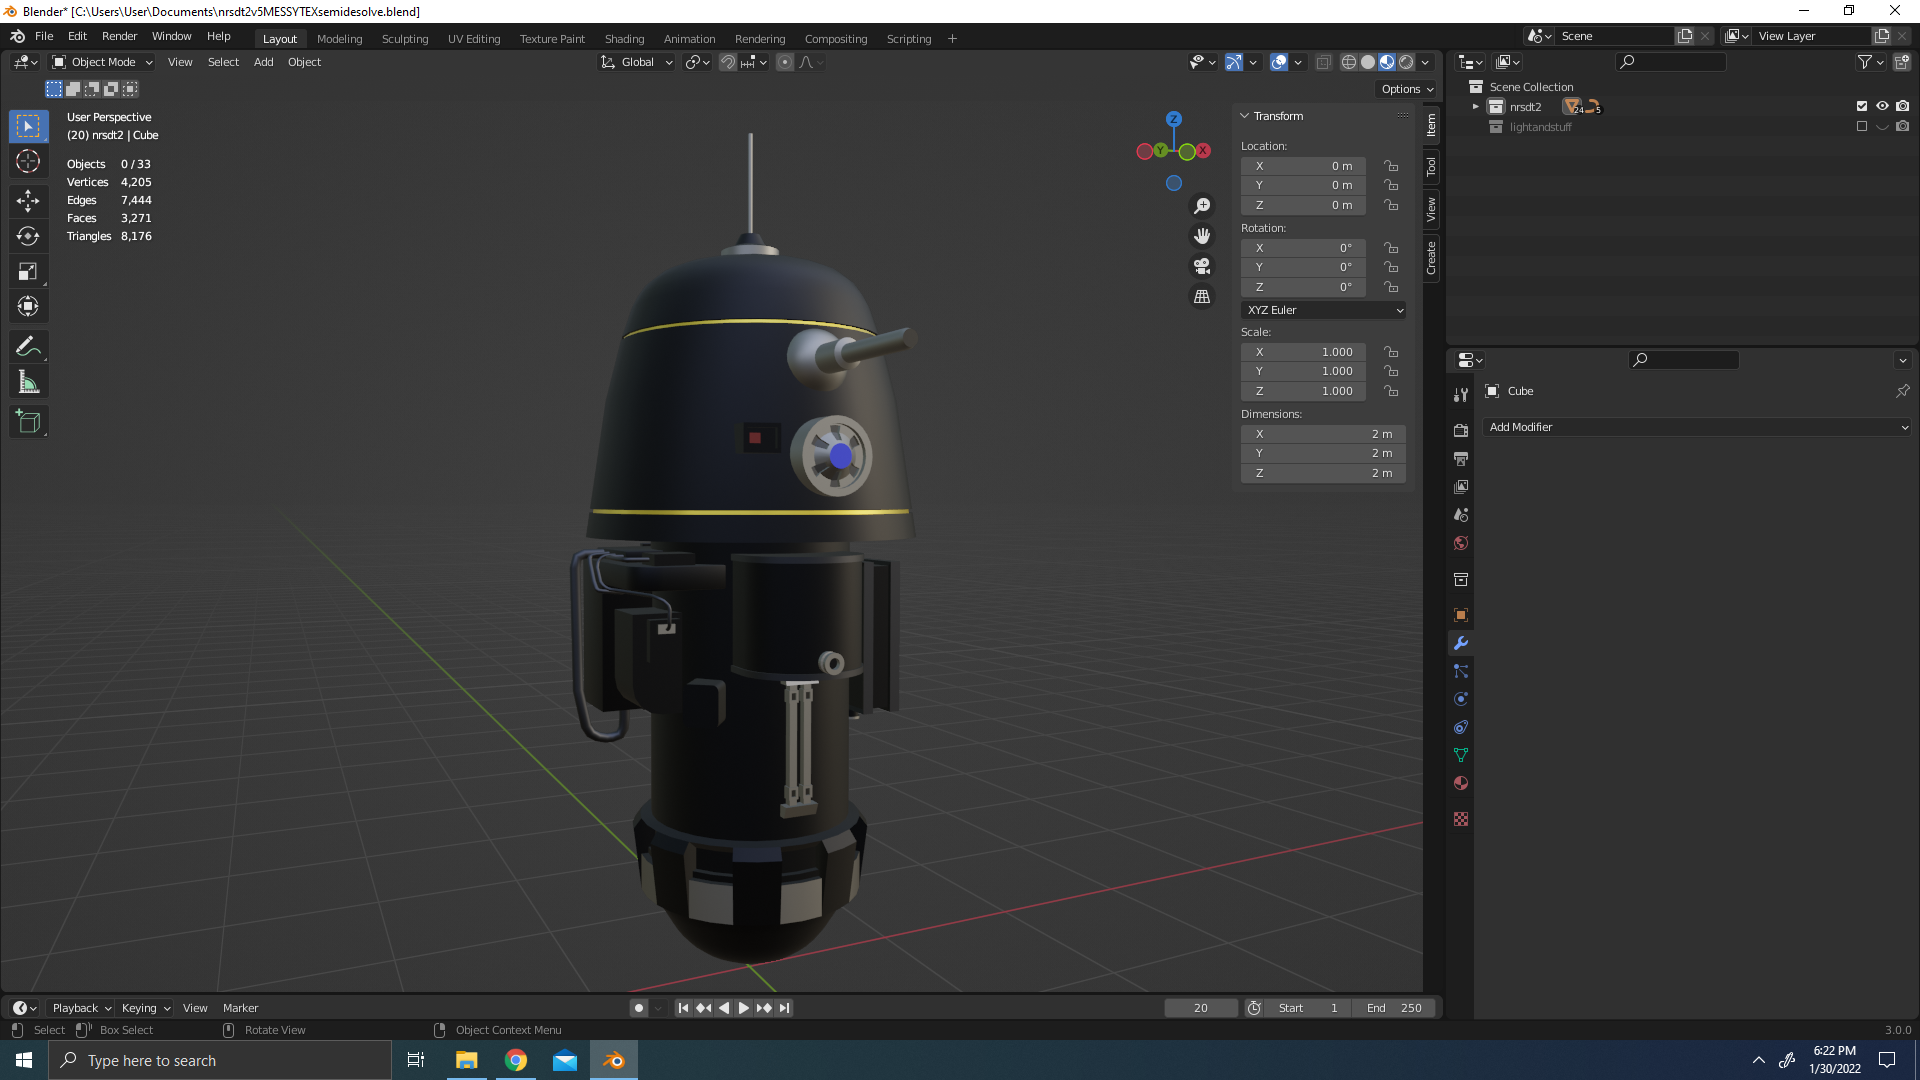
Task: Lock Location X with padlock
Action: [1391, 166]
